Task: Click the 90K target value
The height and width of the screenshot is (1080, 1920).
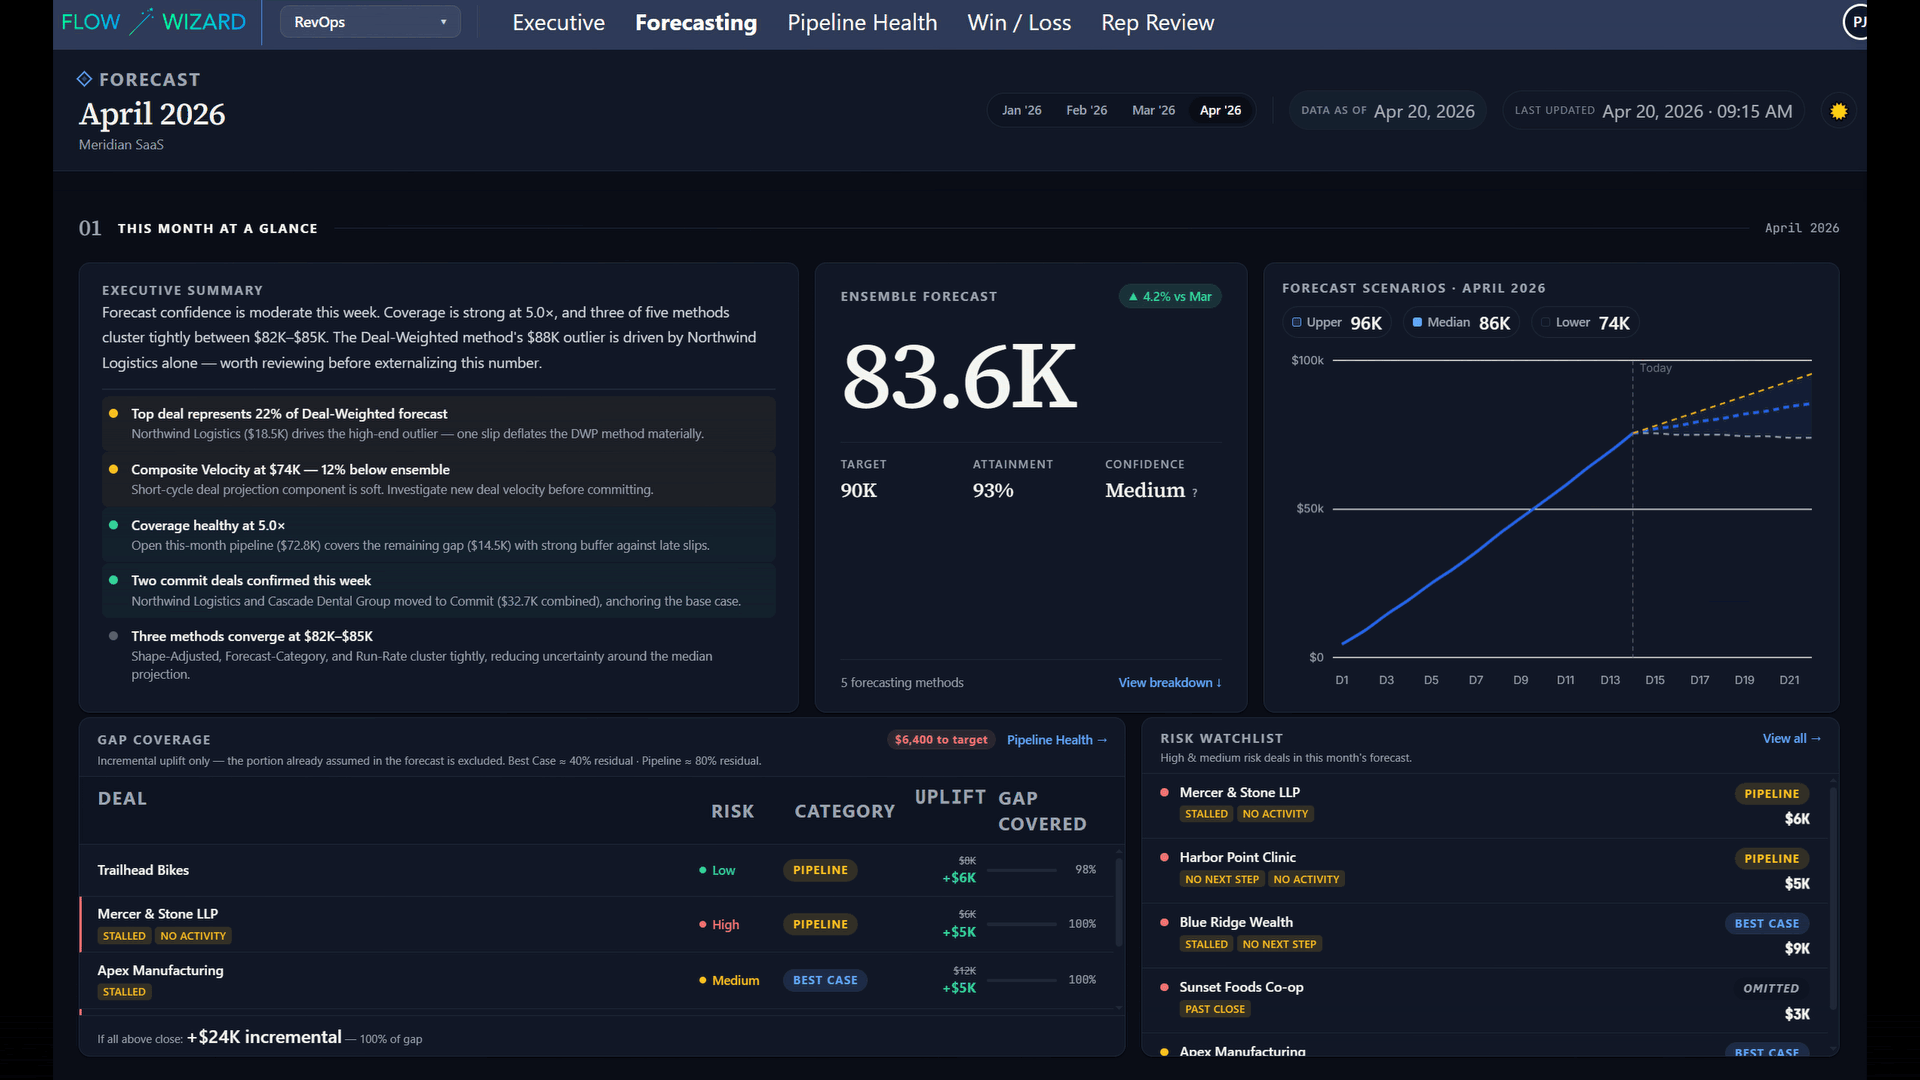Action: 858,490
